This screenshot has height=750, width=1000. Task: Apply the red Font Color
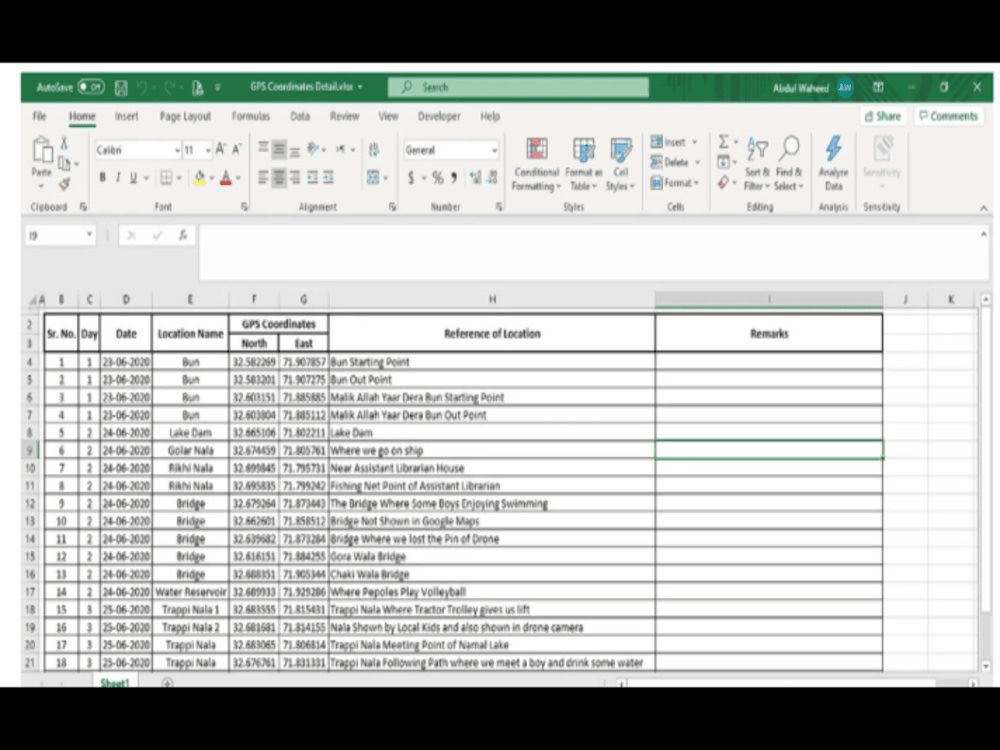[226, 177]
